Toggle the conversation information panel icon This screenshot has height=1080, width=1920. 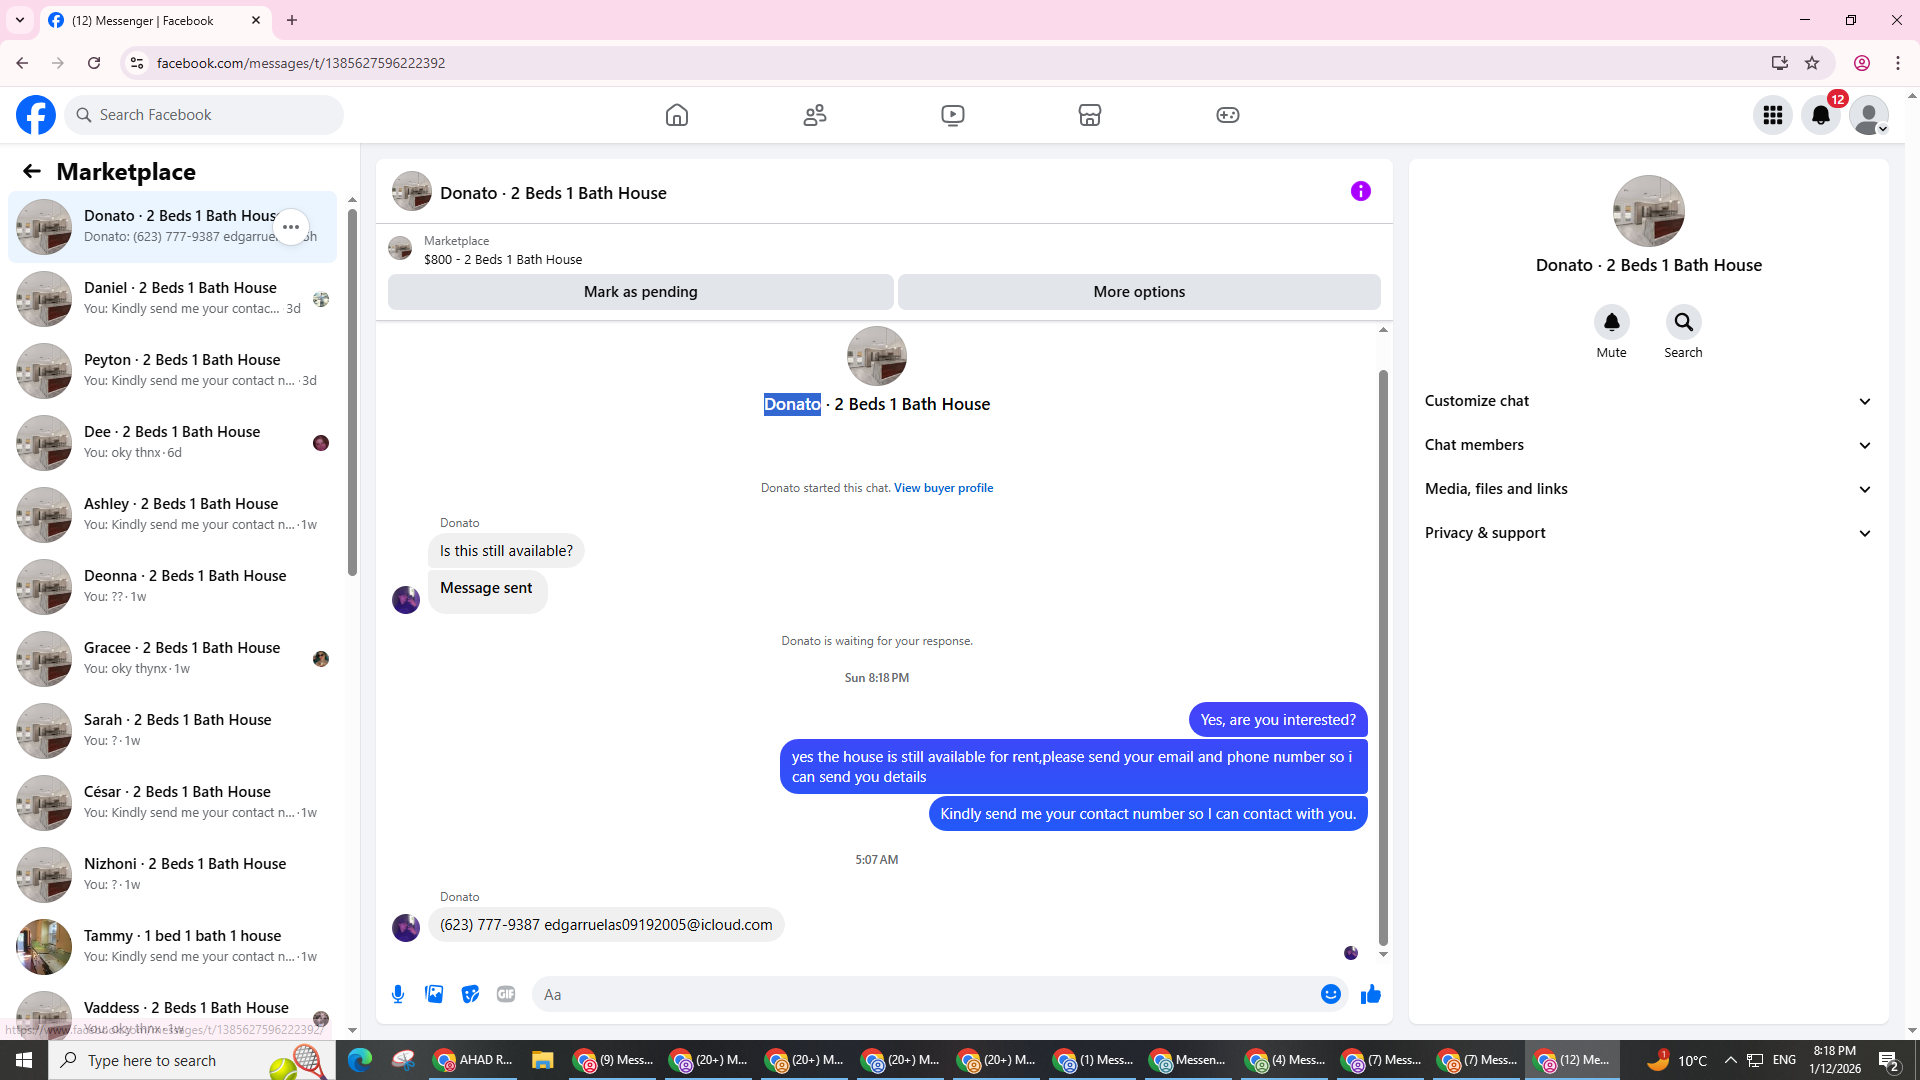1360,191
